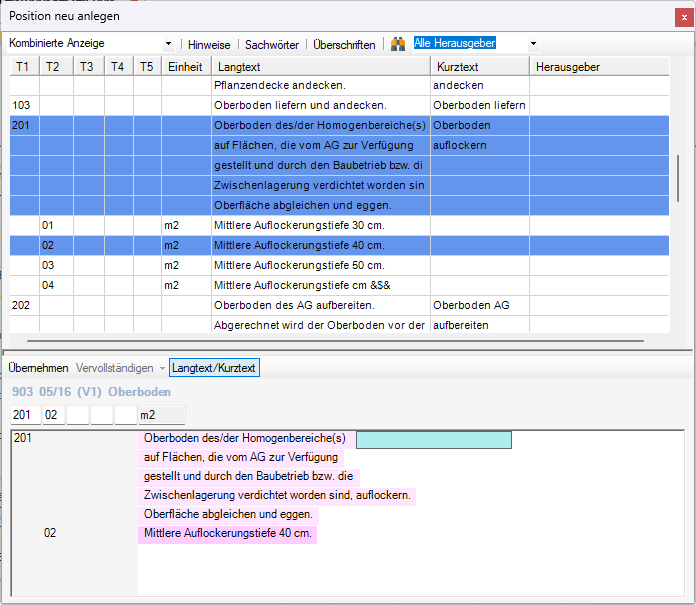Click the horizontal scrollbar below the table
This screenshot has width=696, height=605.
335,341
